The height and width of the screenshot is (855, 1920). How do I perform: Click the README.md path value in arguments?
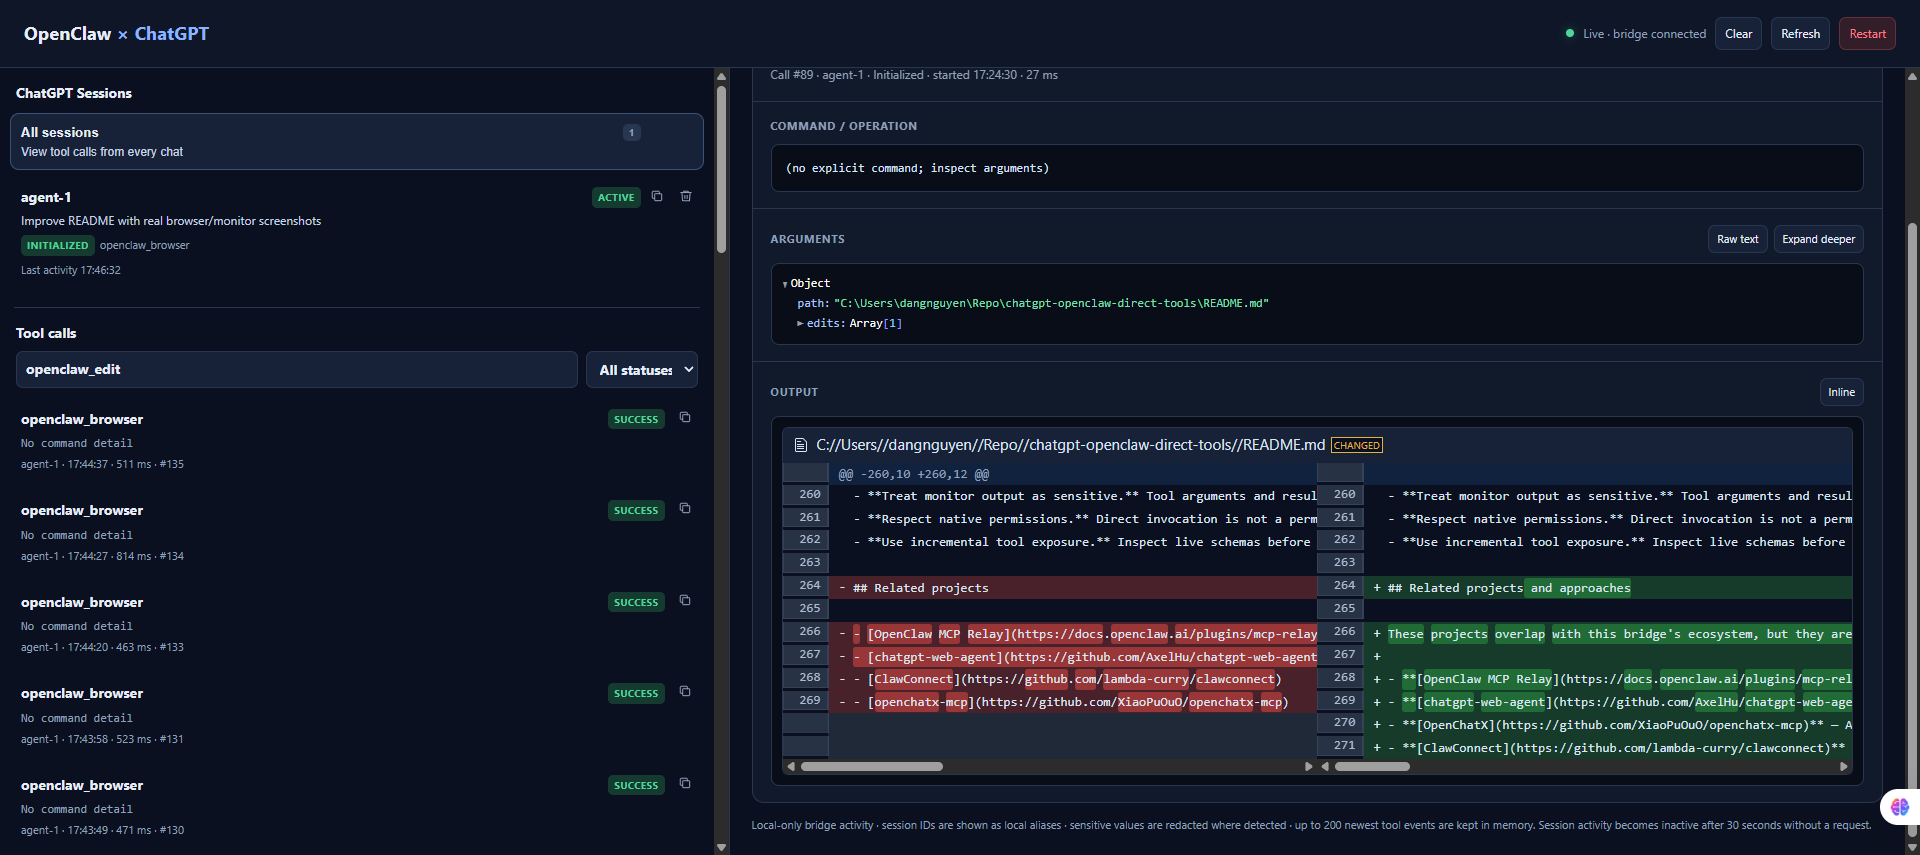point(1051,303)
